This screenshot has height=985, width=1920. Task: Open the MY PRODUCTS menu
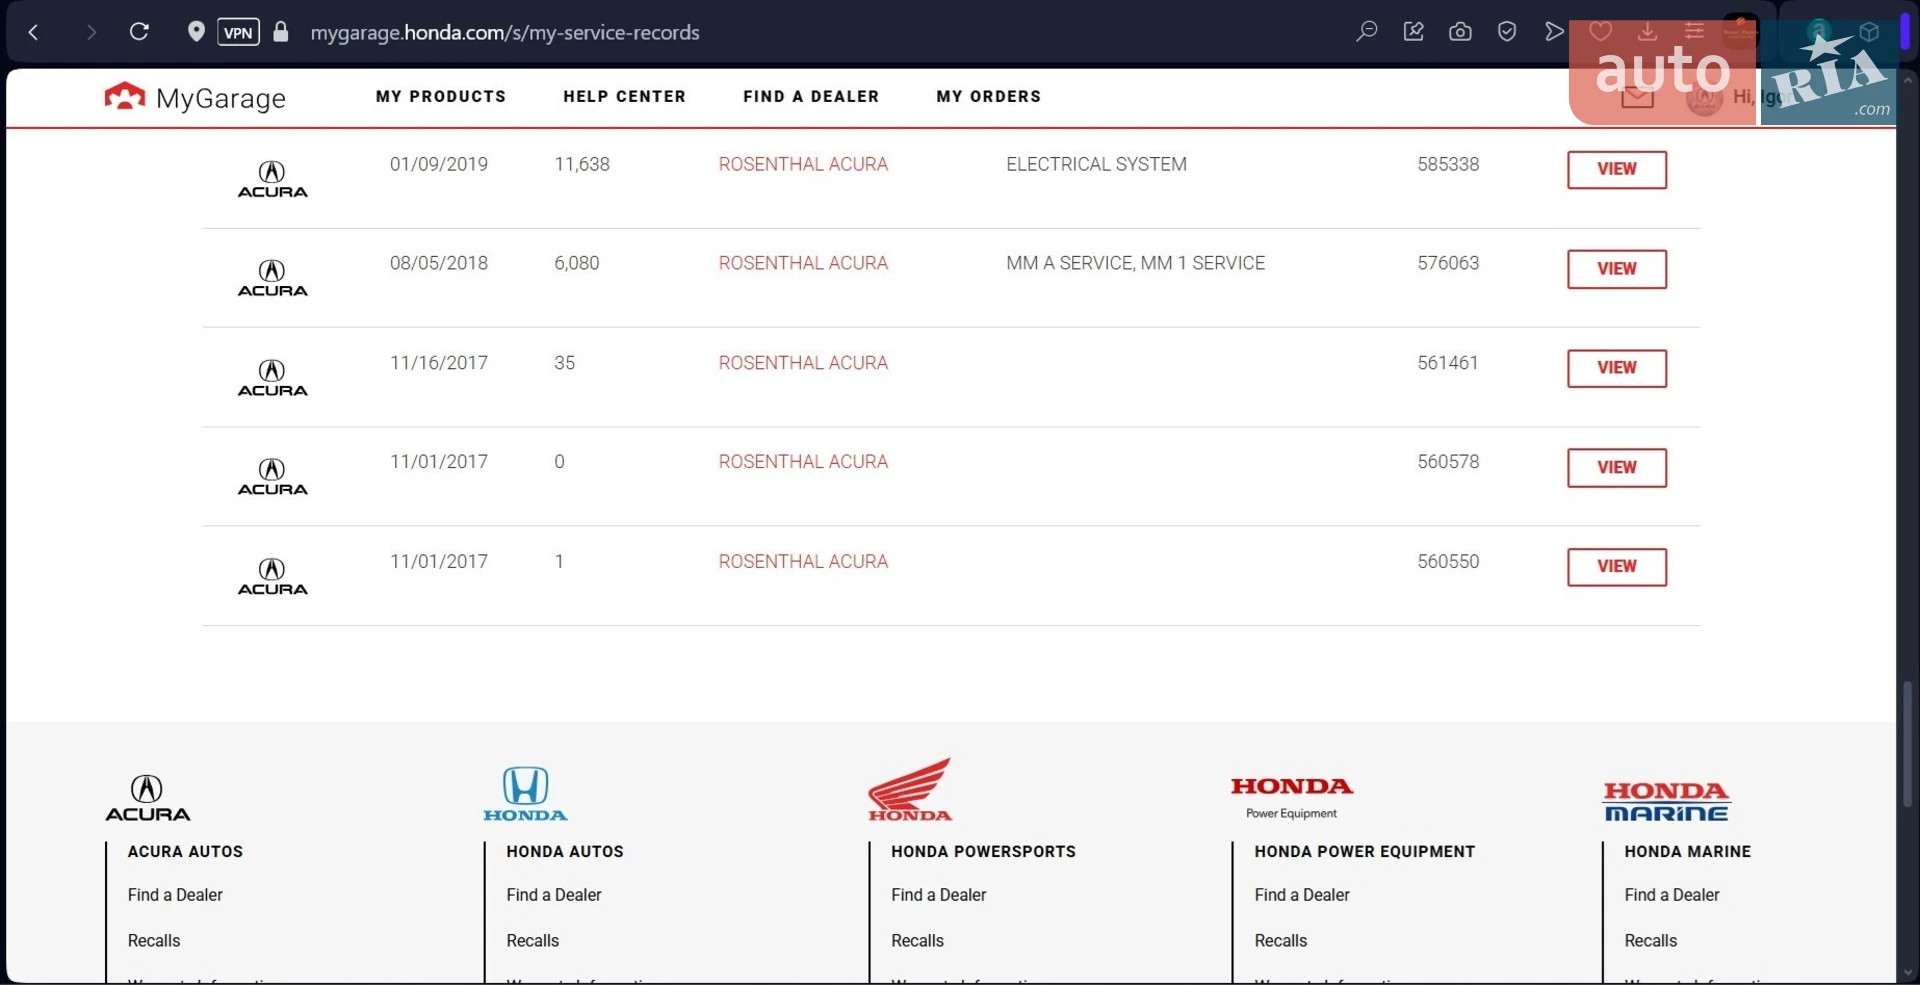point(441,97)
